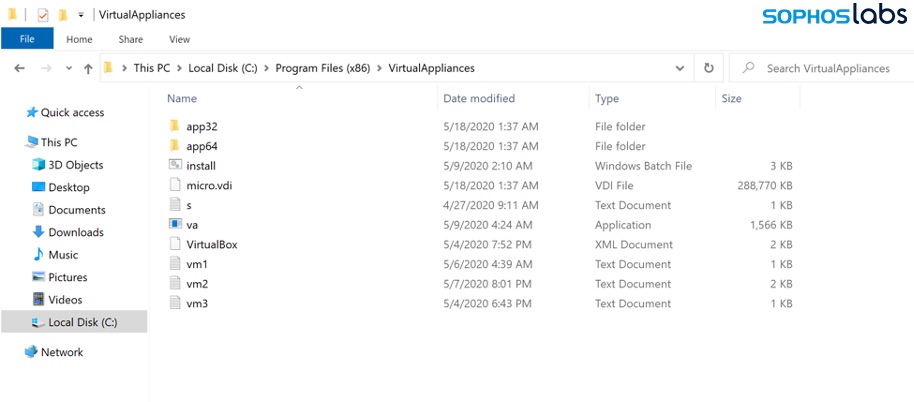Click the Network icon in navigation pane

pos(31,352)
